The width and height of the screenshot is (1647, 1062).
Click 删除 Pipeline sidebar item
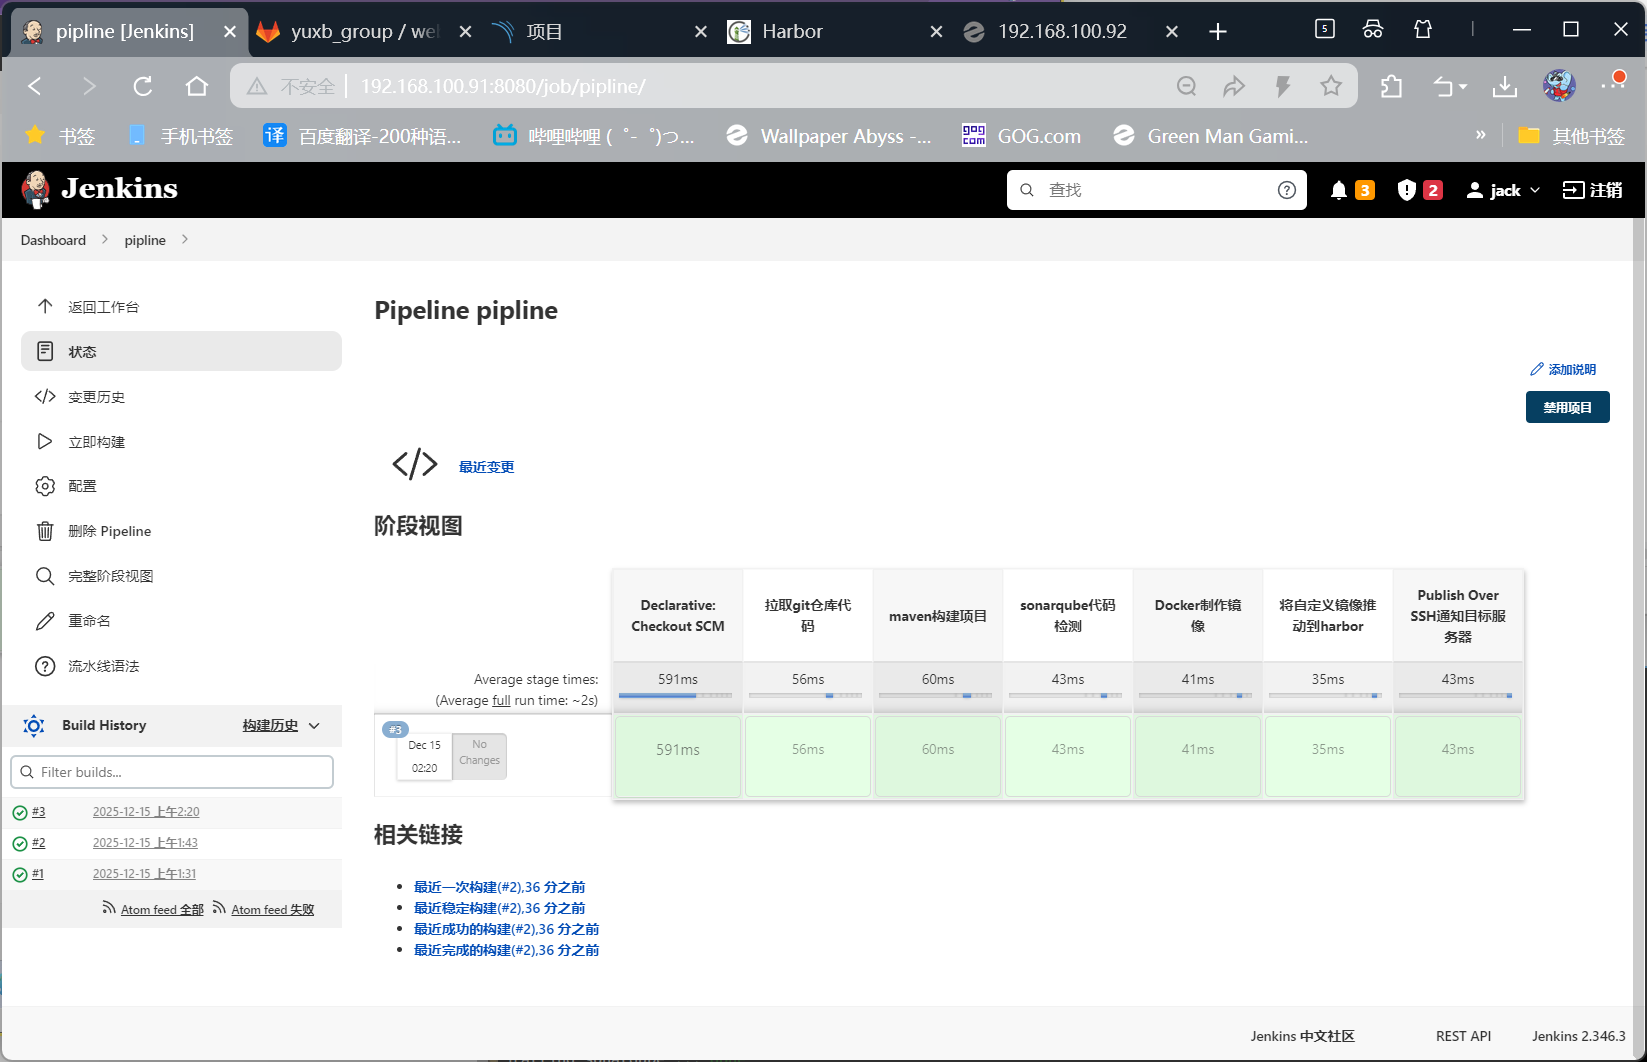coord(181,531)
